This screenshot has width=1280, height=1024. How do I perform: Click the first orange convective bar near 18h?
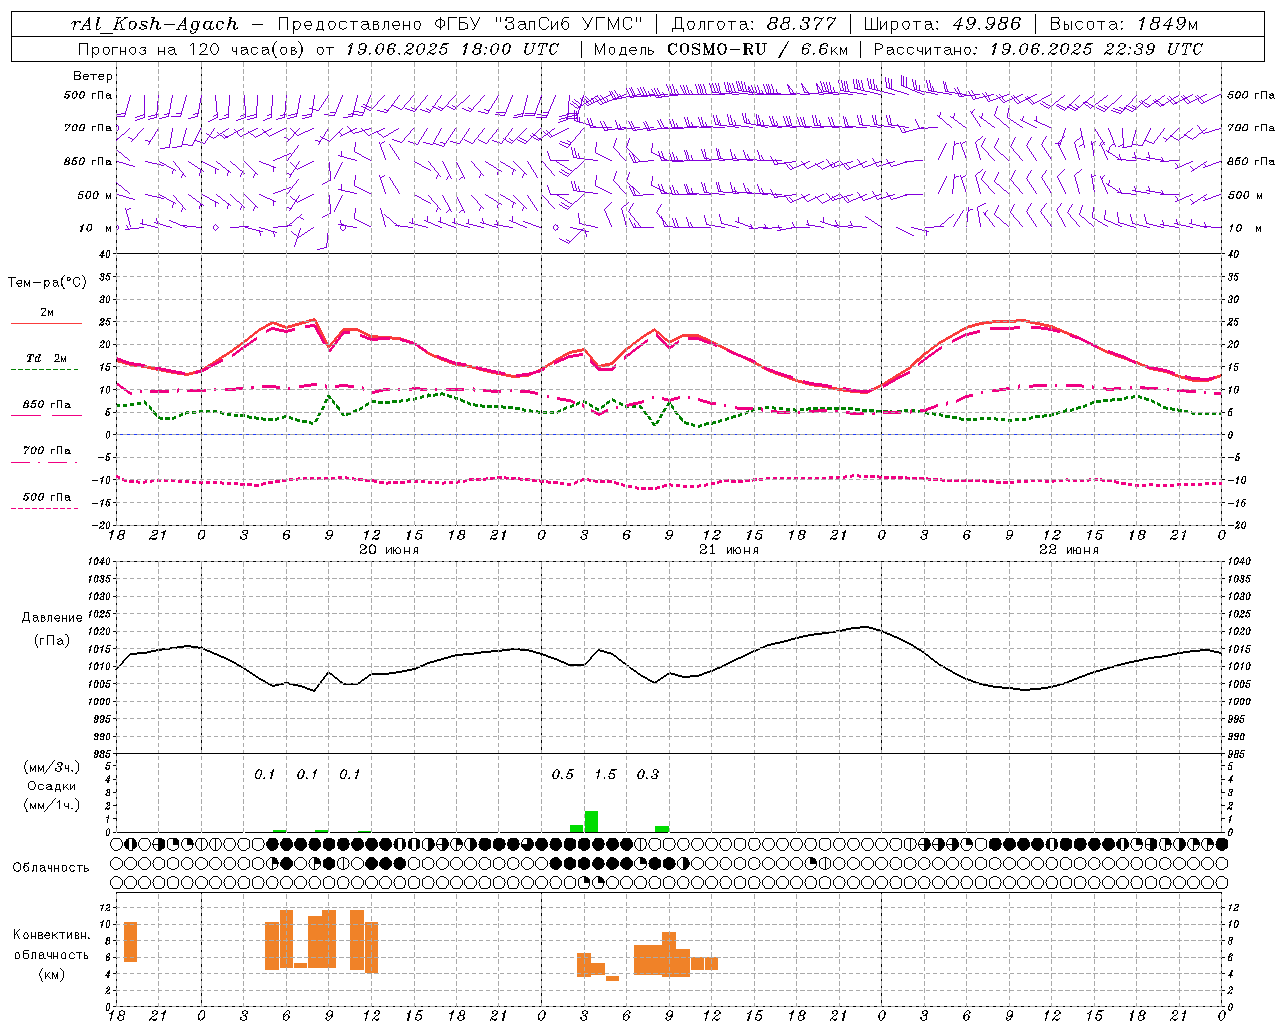tap(130, 942)
